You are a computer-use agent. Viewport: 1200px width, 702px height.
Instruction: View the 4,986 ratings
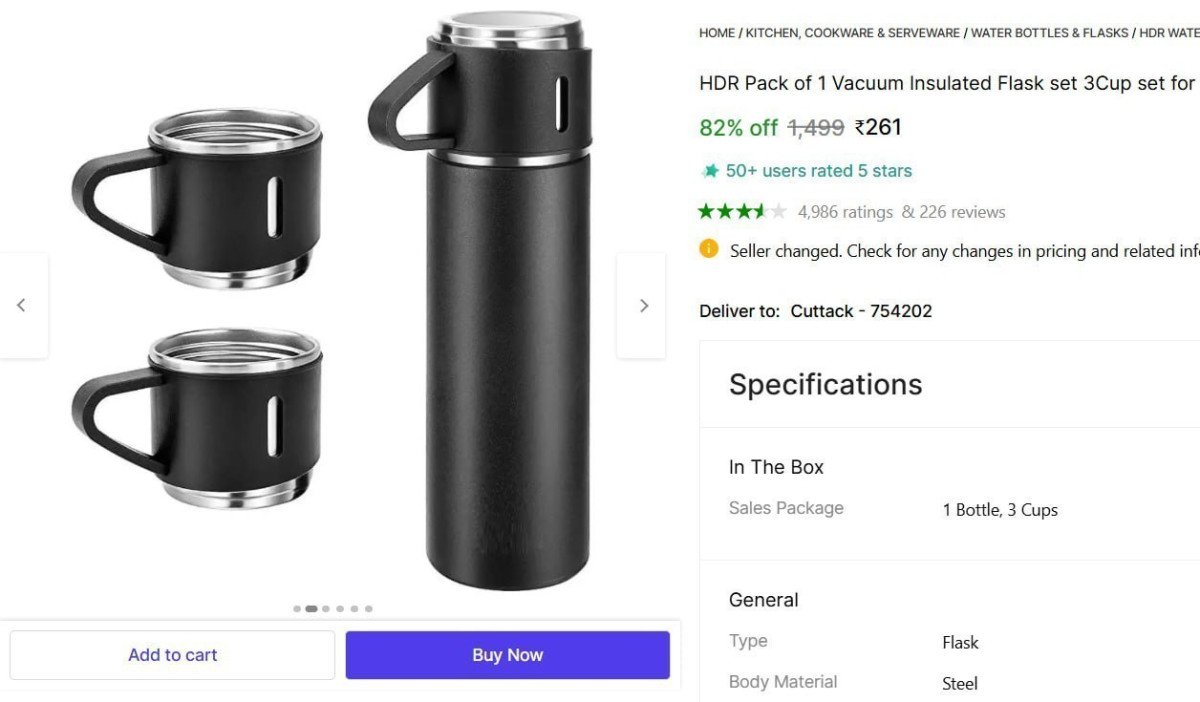(x=845, y=212)
